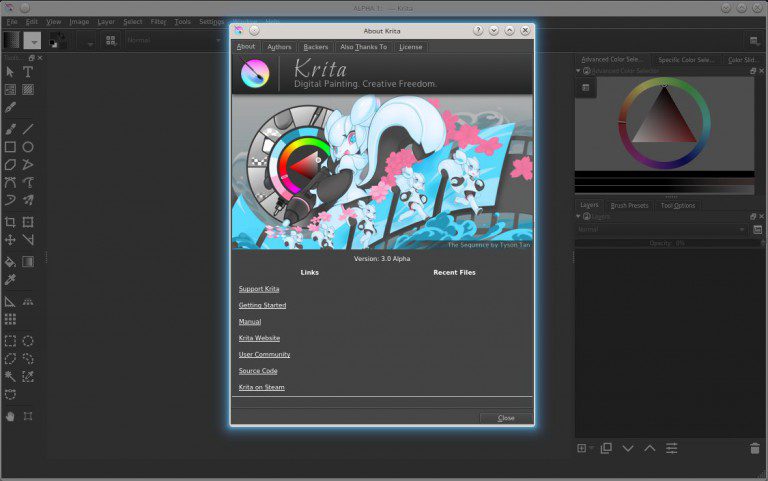The height and width of the screenshot is (481, 768).
Task: Open the Layer menu
Action: (106, 22)
